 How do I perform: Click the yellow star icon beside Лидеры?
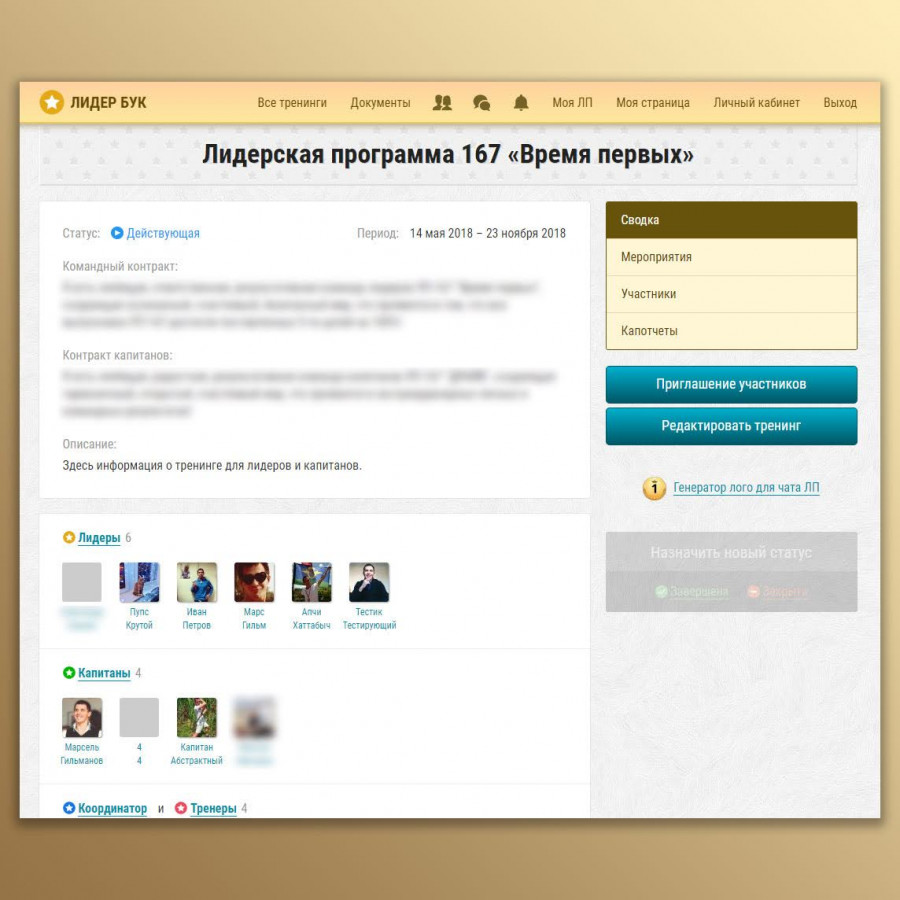pyautogui.click(x=69, y=537)
